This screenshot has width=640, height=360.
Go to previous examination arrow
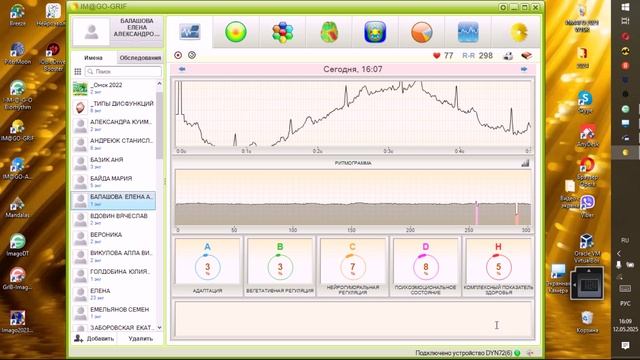coord(182,69)
